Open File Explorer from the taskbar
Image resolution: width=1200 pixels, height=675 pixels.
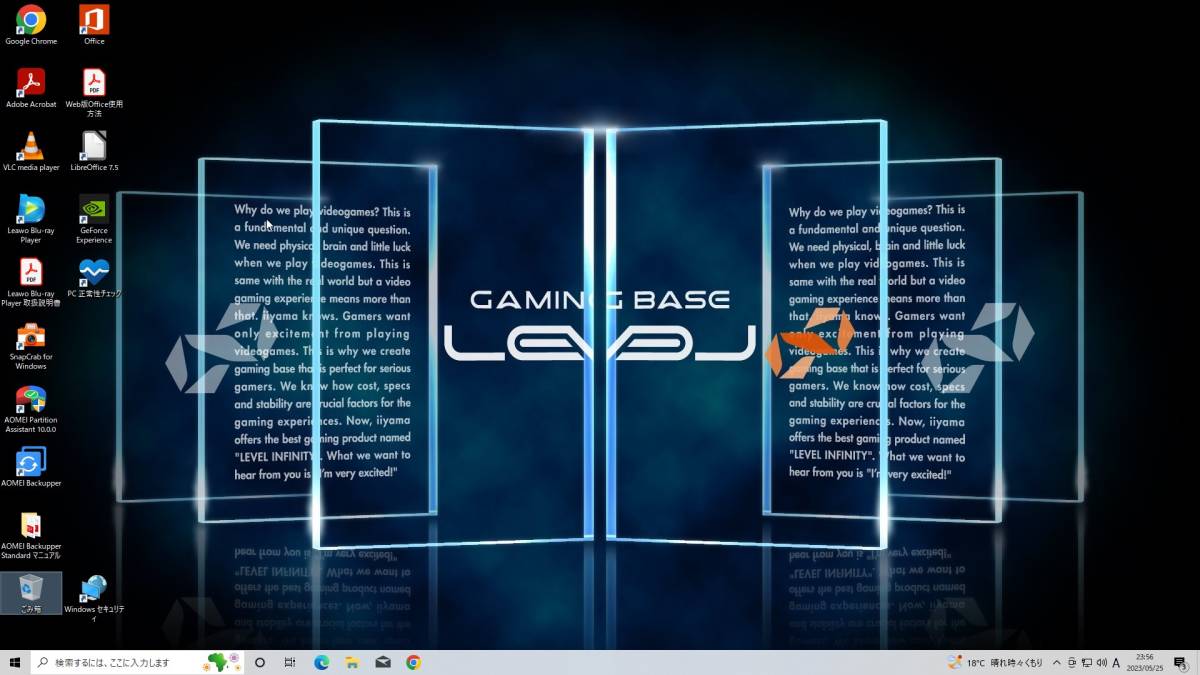tap(352, 662)
